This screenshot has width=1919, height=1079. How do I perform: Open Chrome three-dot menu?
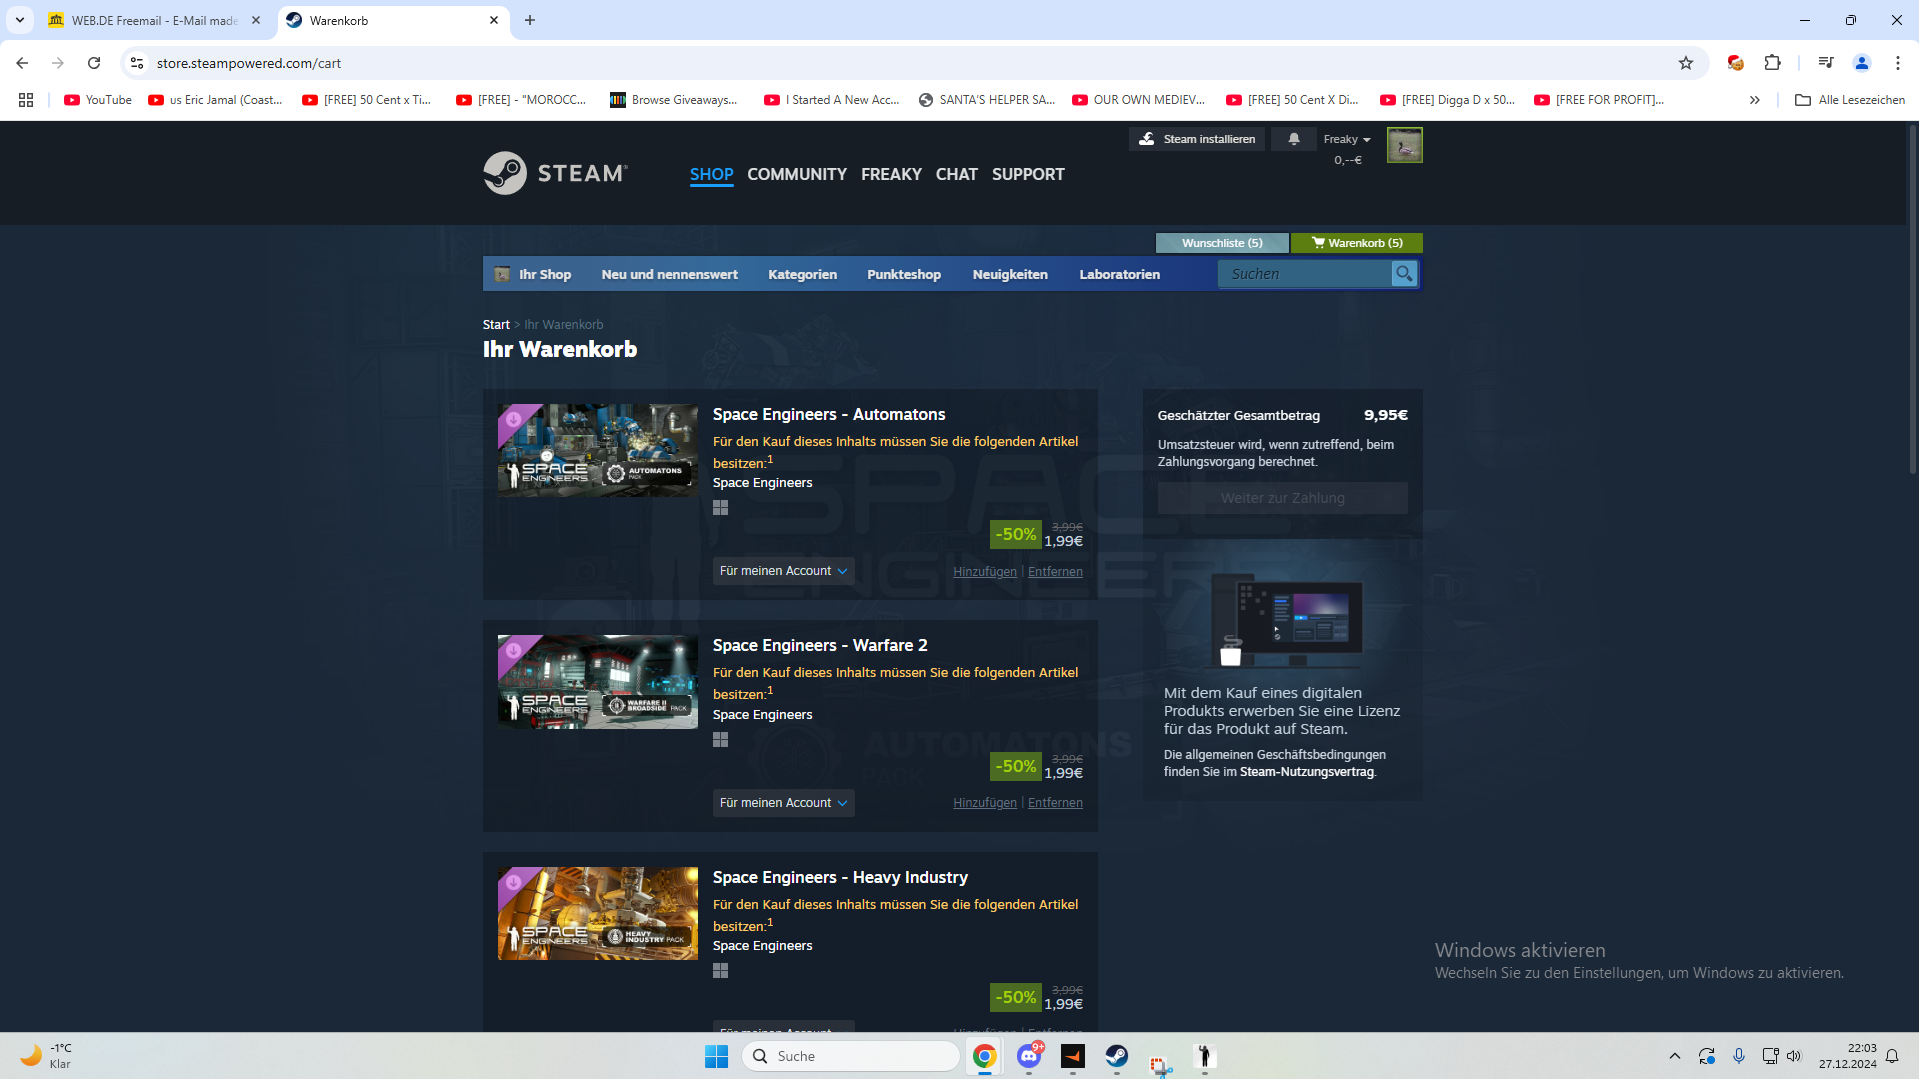point(1897,63)
